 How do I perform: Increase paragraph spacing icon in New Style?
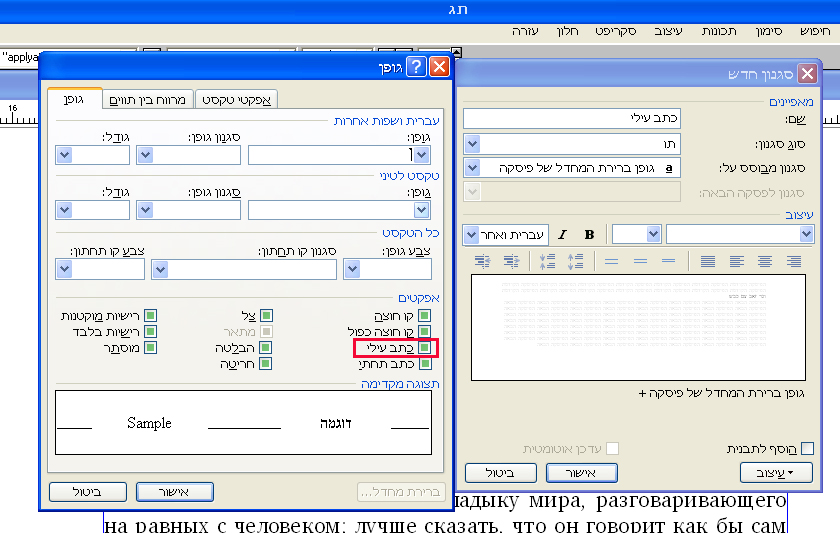coord(575,261)
